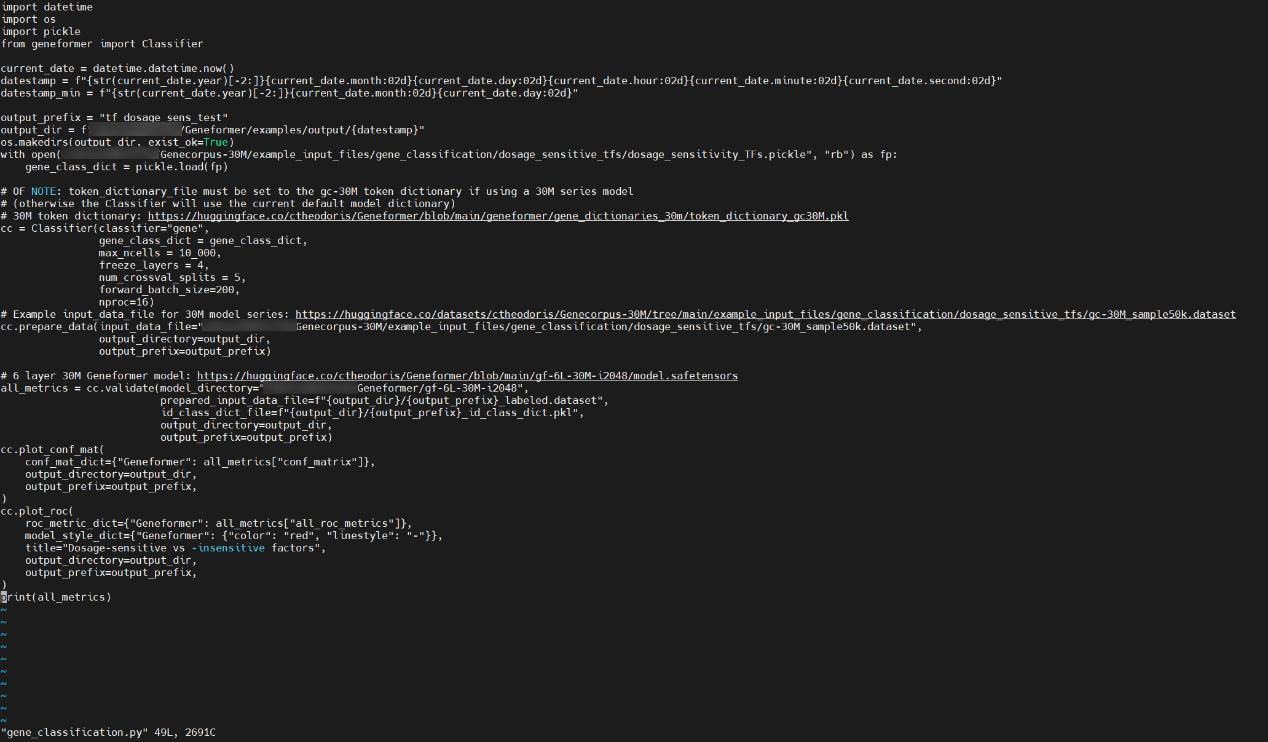Click the 'print(all_metrics)' line
This screenshot has width=1268, height=742.
coord(56,597)
